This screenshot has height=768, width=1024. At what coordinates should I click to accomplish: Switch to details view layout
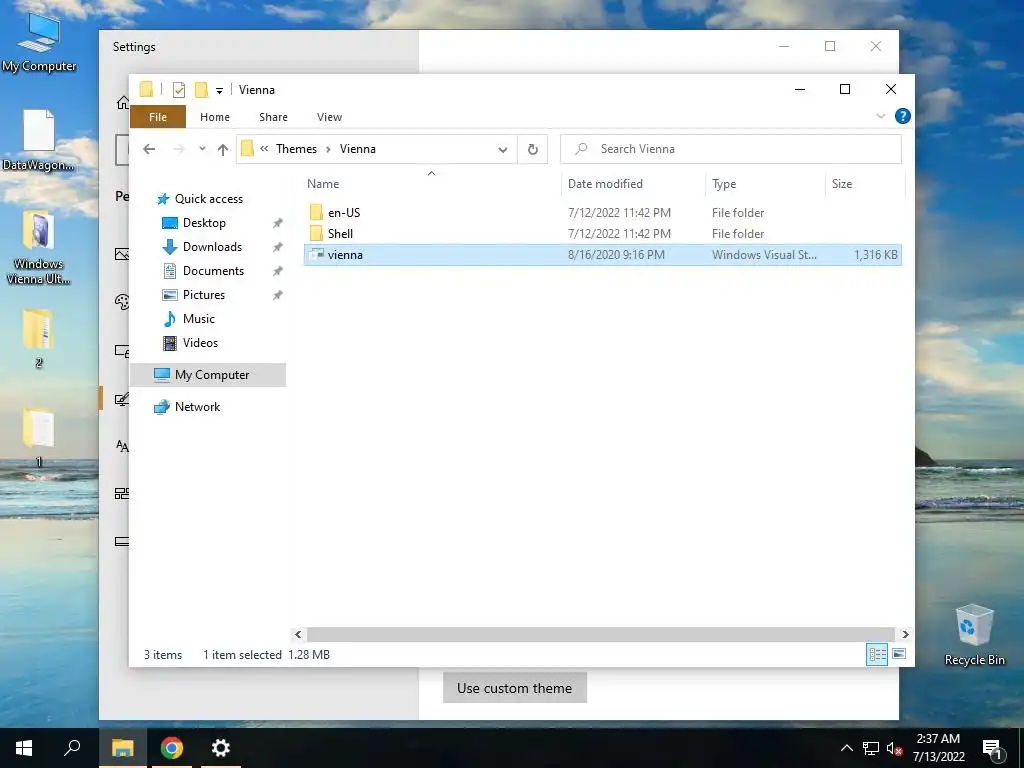pyautogui.click(x=877, y=654)
